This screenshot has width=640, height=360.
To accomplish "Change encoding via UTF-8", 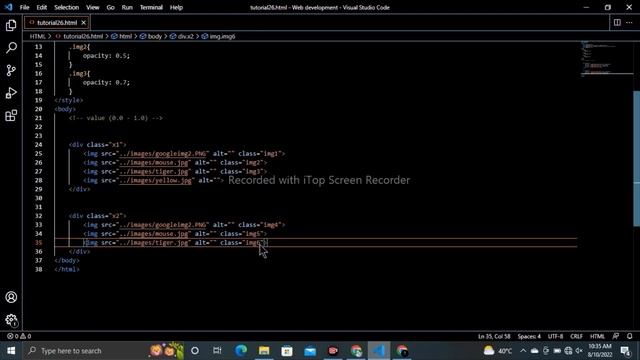I will coord(555,336).
